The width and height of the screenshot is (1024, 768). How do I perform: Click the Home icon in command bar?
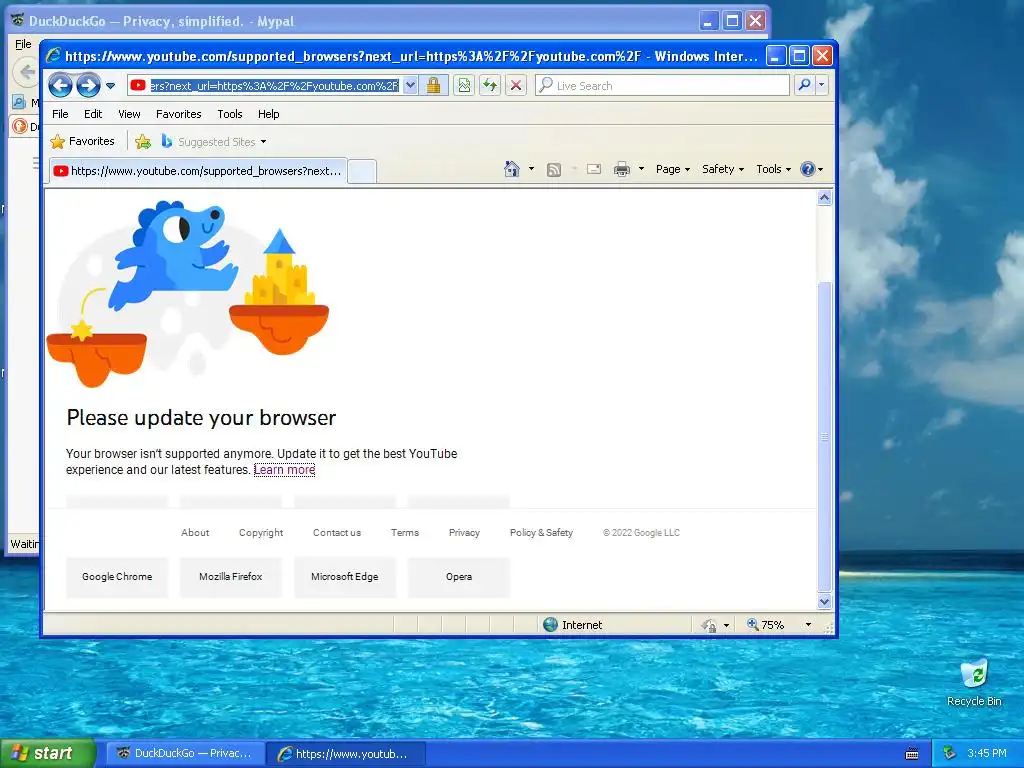pyautogui.click(x=511, y=169)
